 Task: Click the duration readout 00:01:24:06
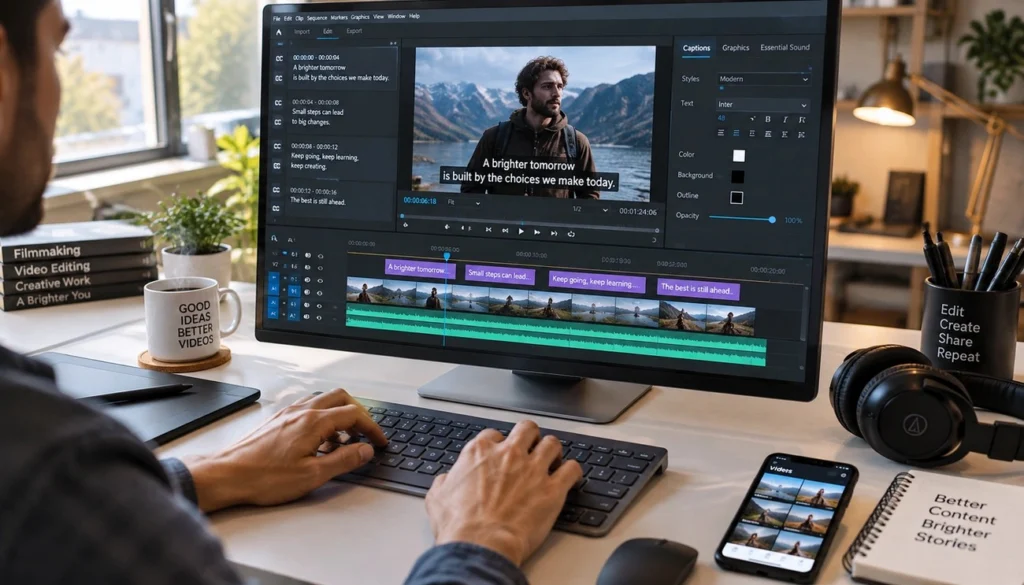point(638,212)
